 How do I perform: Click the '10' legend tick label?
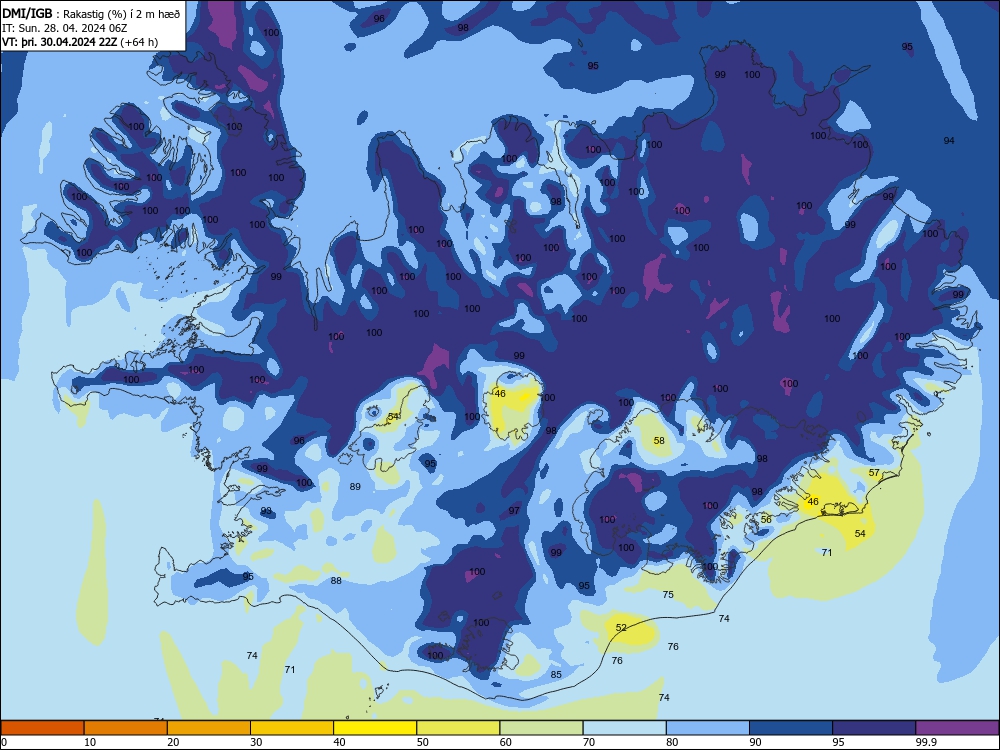click(x=90, y=742)
